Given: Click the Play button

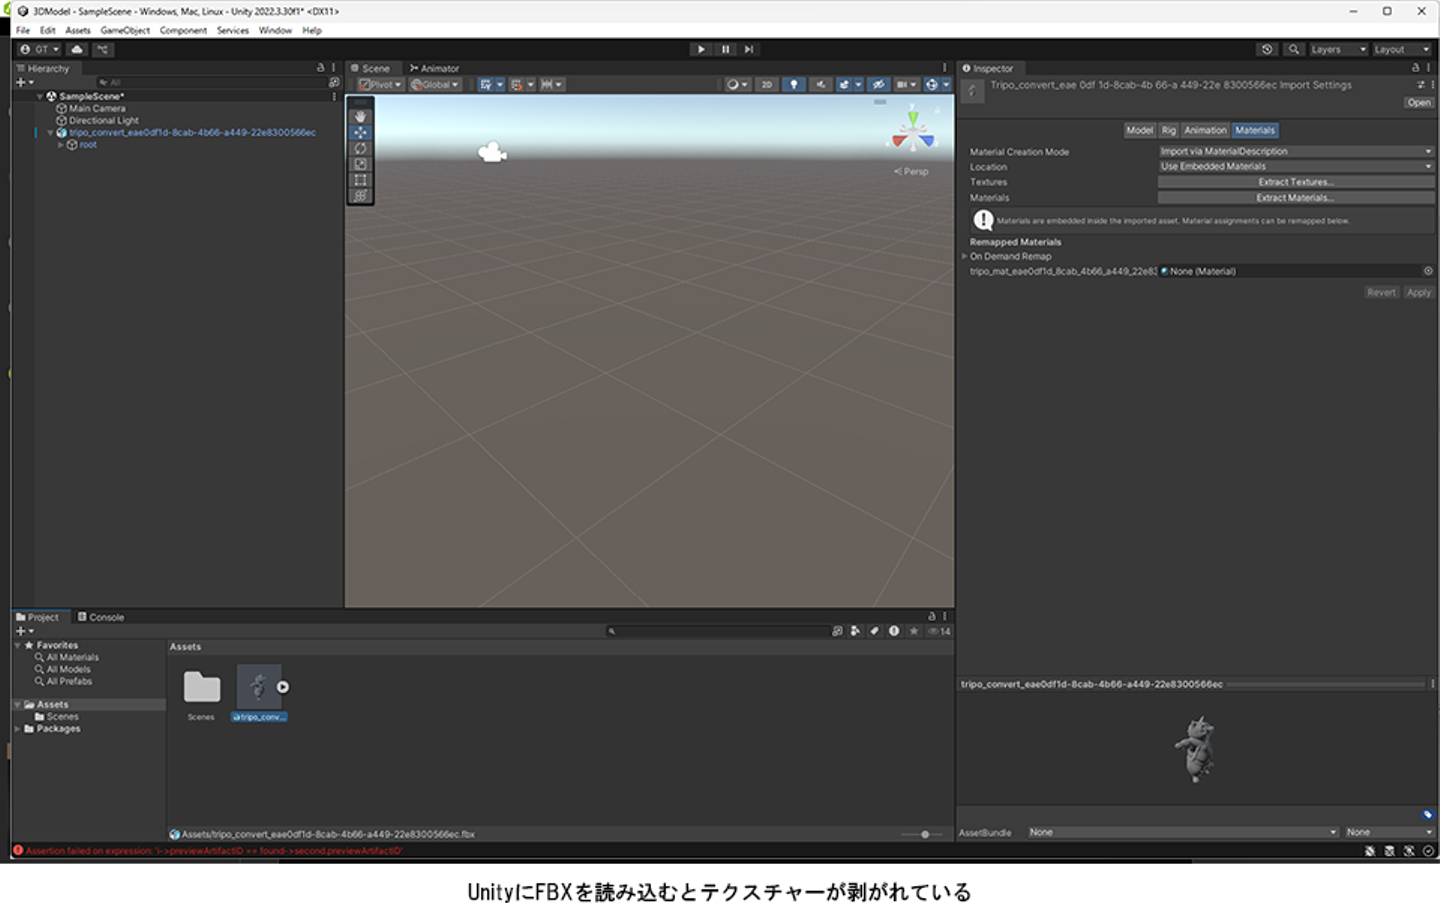Looking at the screenshot, I should click(x=701, y=49).
